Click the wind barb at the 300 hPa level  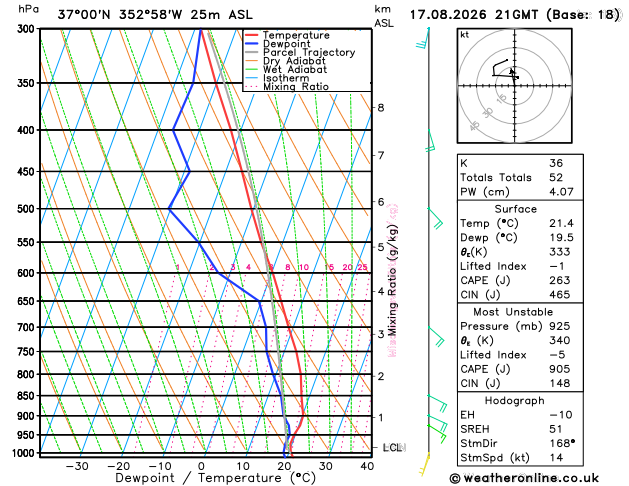[x=423, y=38]
